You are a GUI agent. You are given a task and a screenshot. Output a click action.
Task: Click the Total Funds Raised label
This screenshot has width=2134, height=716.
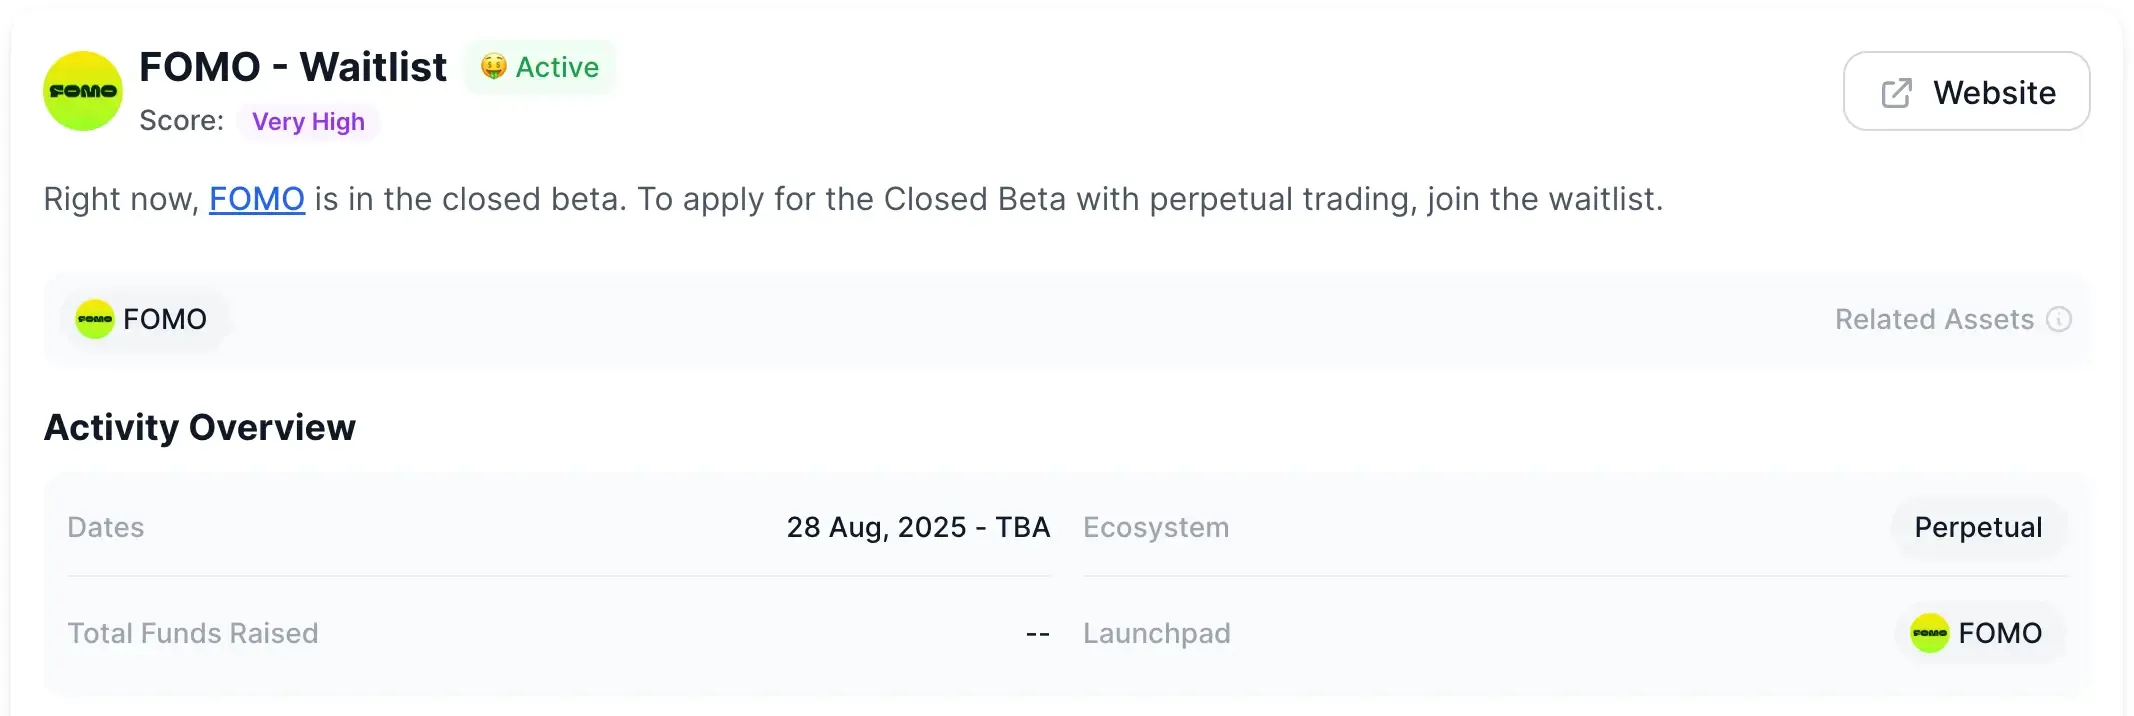pos(193,633)
